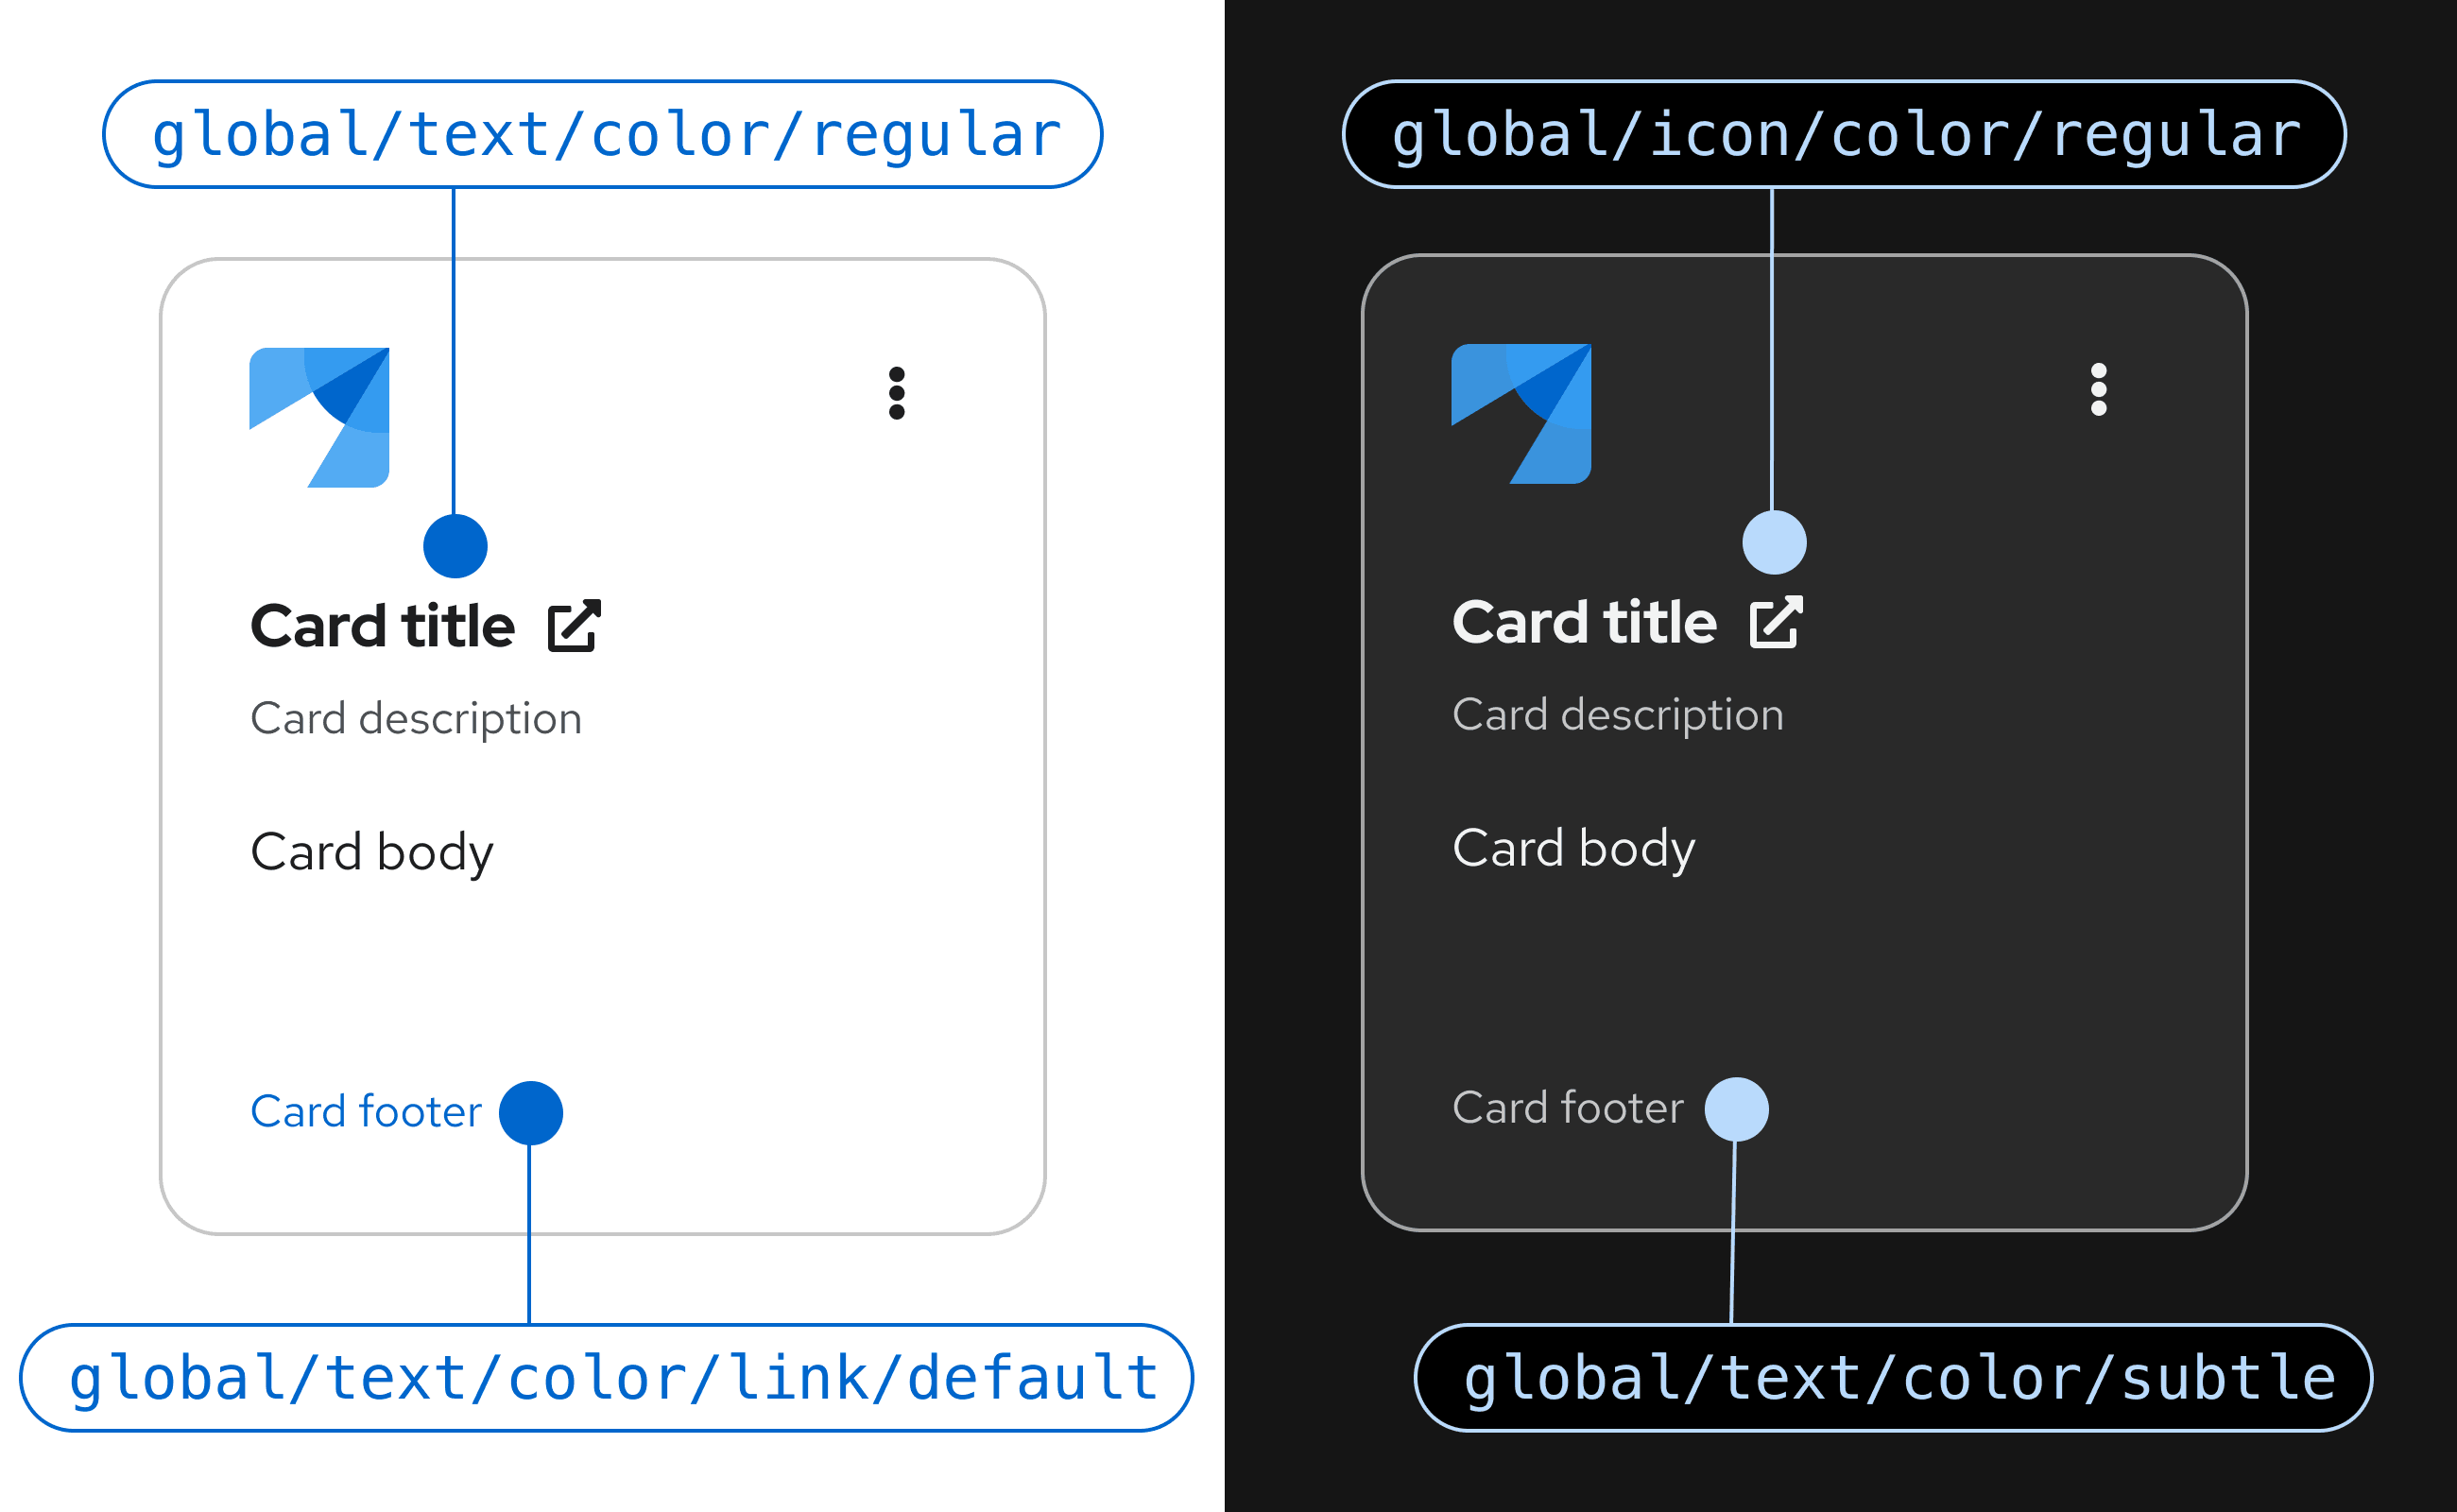Screen dimensions: 2457x1512
Task: Click the three-dot menu icon in dark card
Action: (x=2099, y=389)
